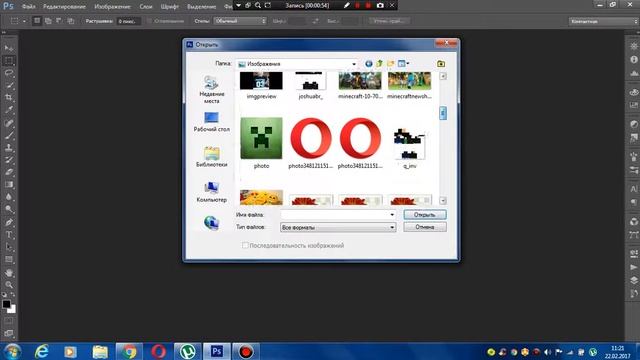640x360 pixels.
Task: Click the foreground color swatch
Action: coord(6,304)
